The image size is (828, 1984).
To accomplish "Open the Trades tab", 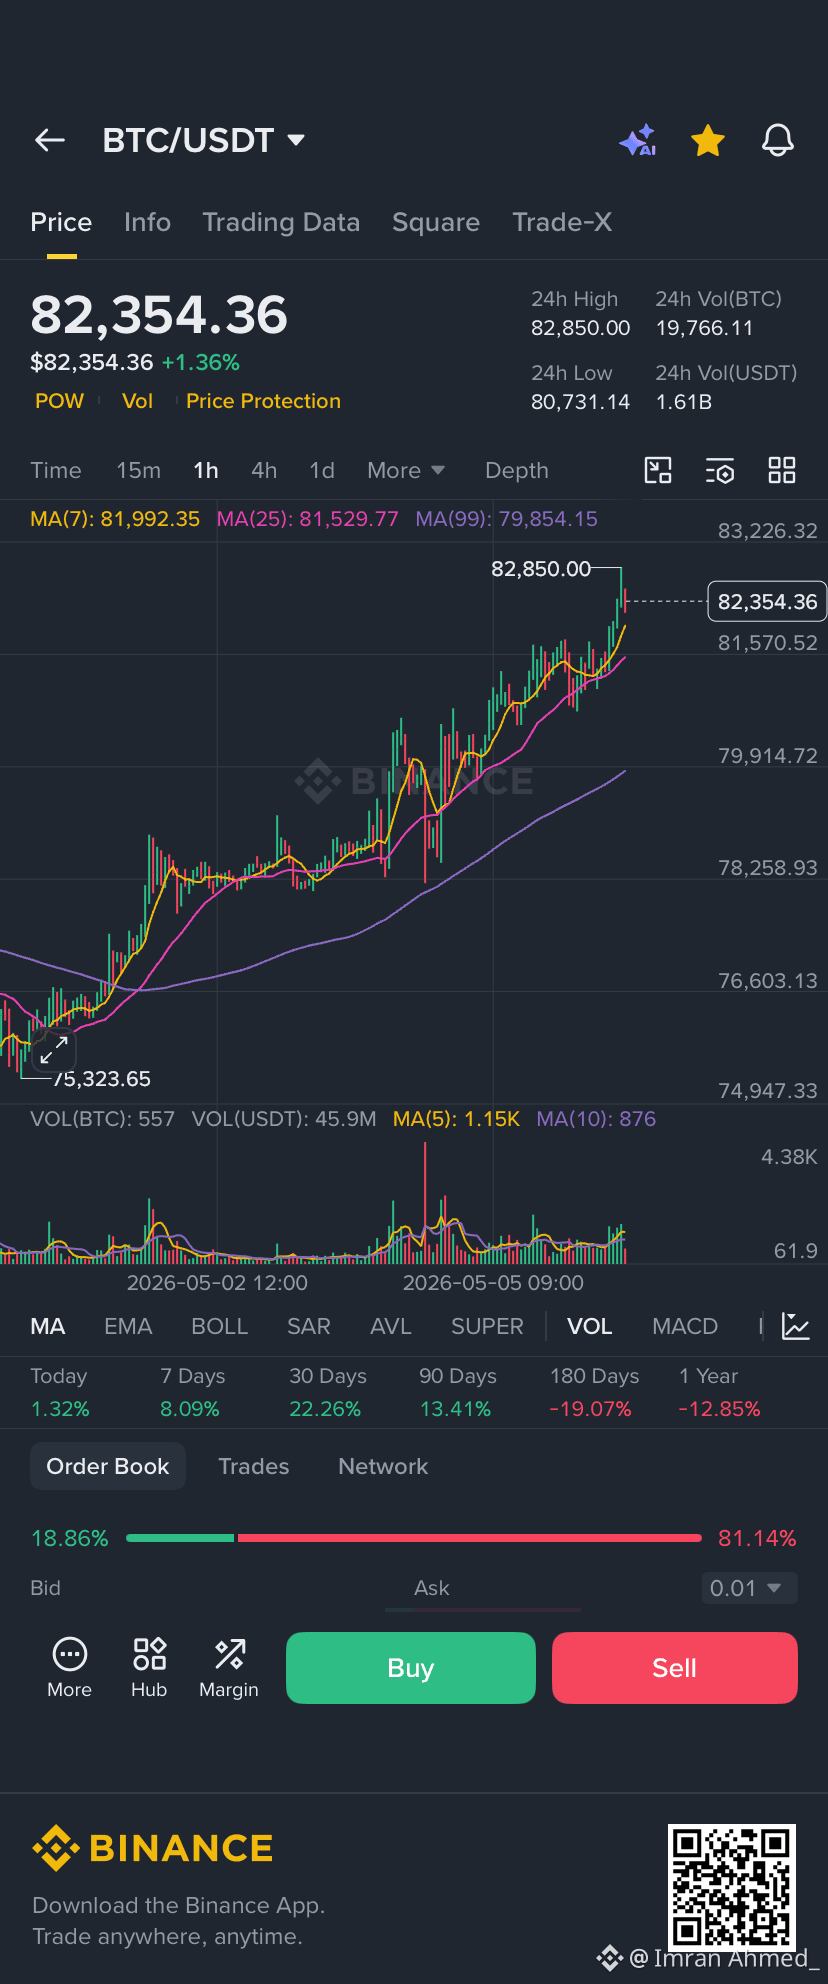I will pos(254,1466).
